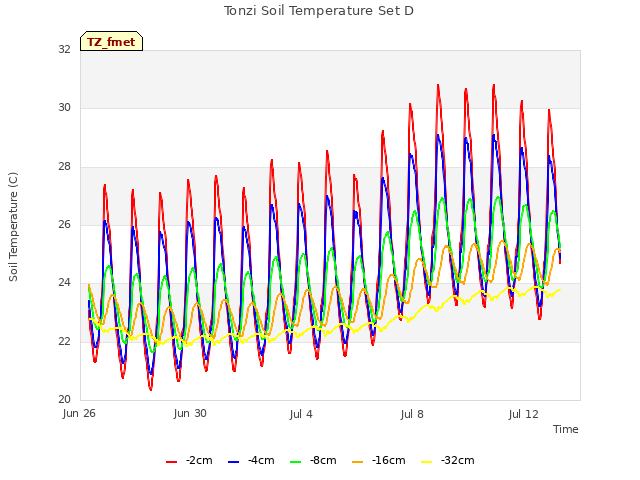Viewport: 640px width, 480px height.
Task: Click the green -8cm legend swatch
Action: [296, 462]
